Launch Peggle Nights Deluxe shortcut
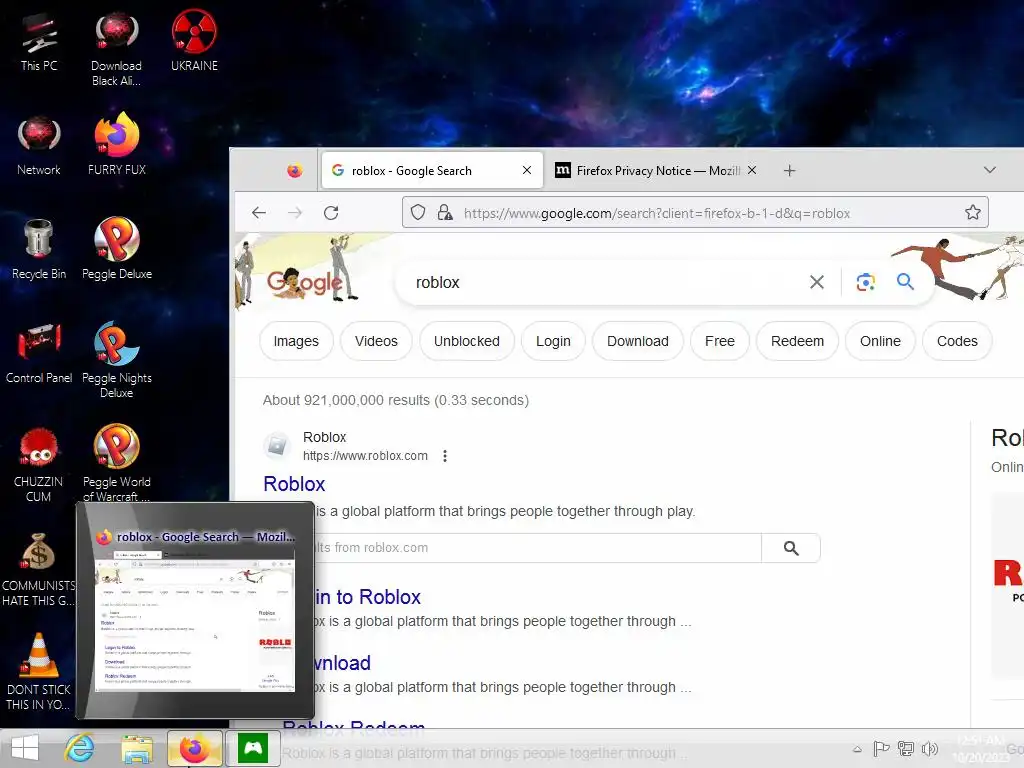The height and width of the screenshot is (768, 1024). click(117, 360)
